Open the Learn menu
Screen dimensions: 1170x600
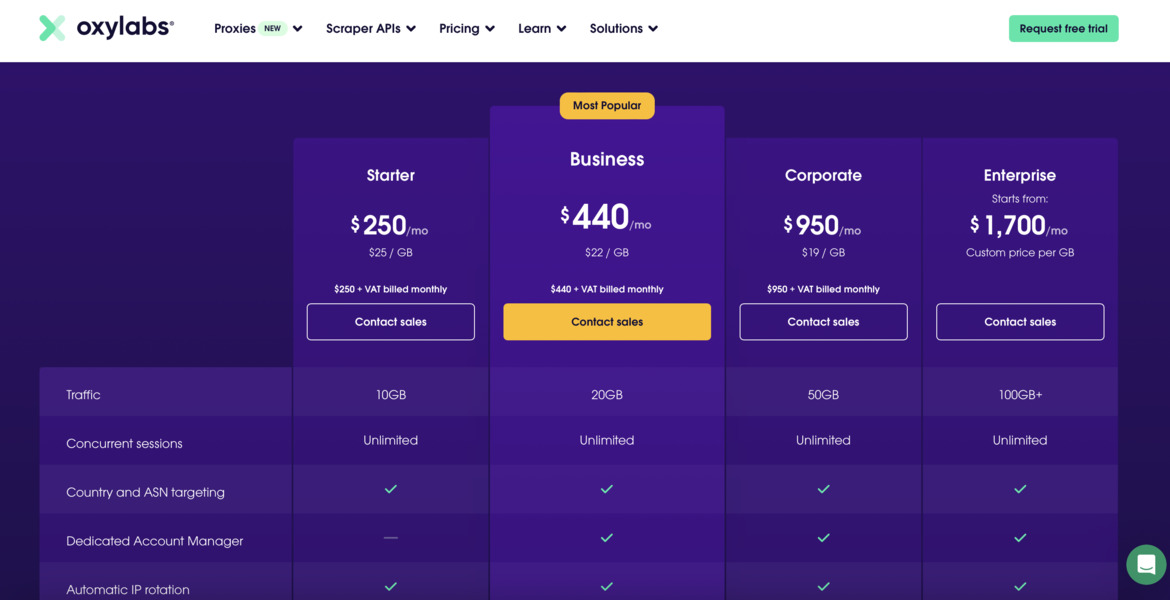(542, 28)
